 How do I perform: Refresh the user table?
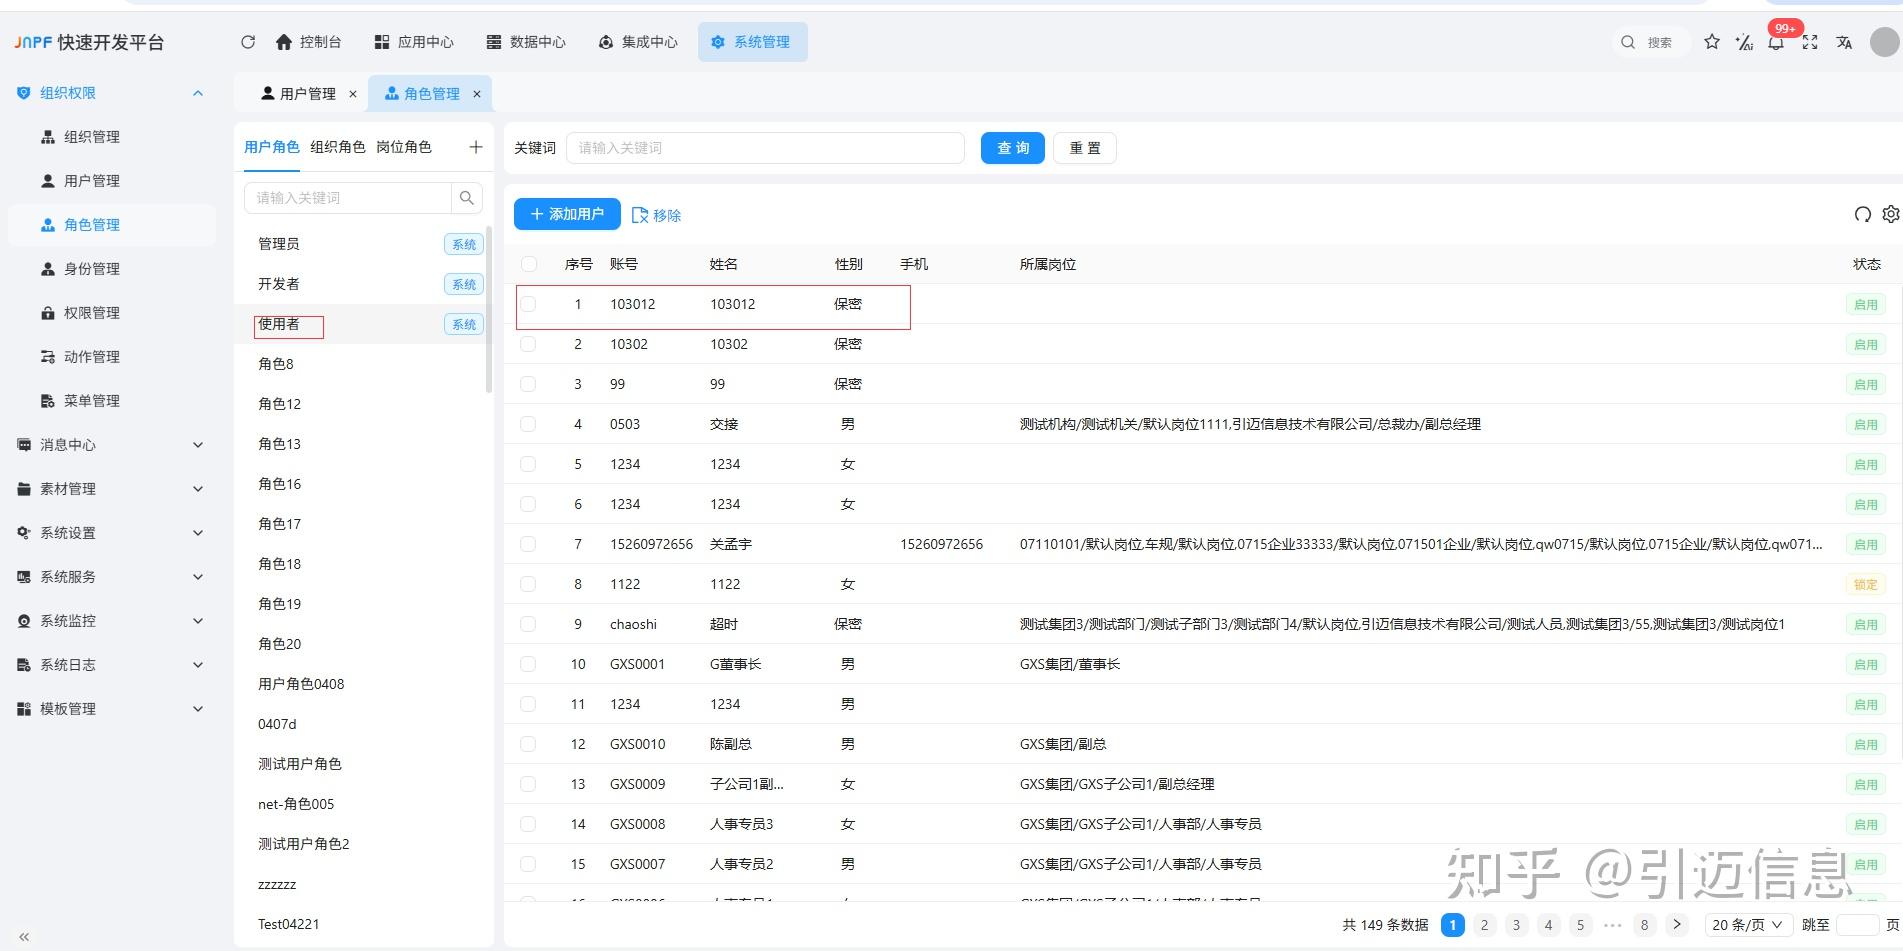pos(1862,214)
